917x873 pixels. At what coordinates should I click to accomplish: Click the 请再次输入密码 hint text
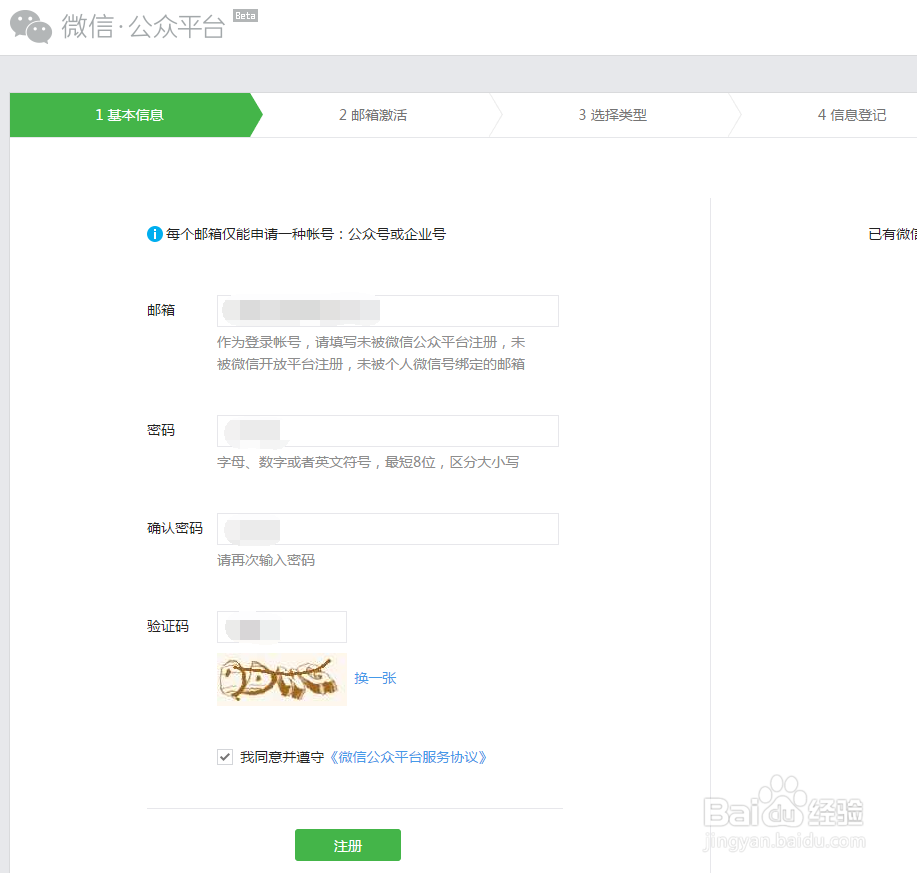click(x=266, y=560)
